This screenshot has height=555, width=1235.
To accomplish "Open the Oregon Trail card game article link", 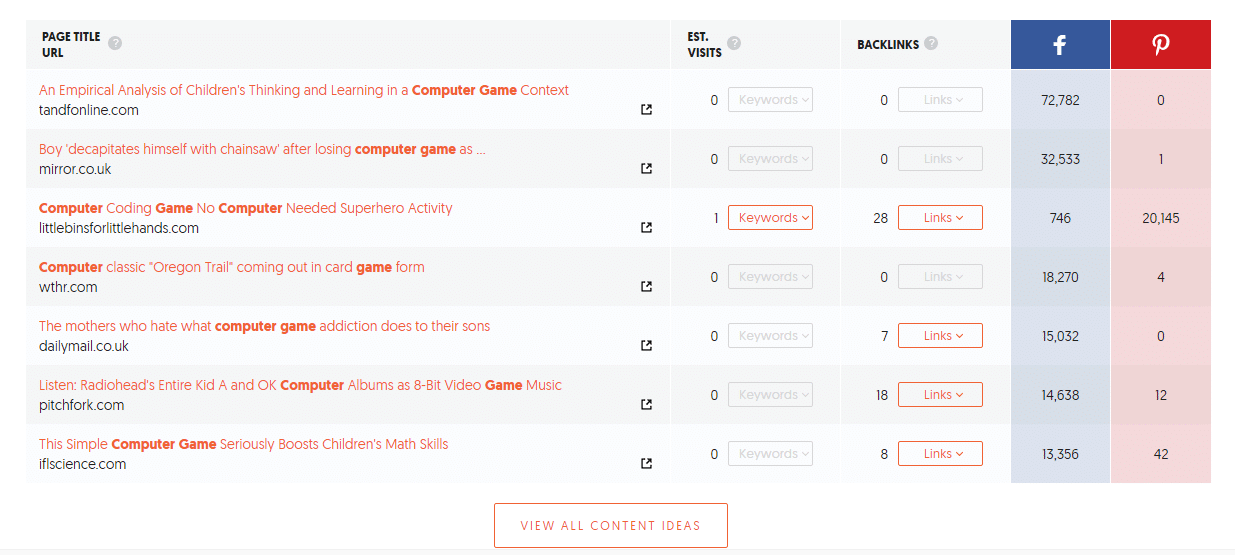I will (232, 267).
